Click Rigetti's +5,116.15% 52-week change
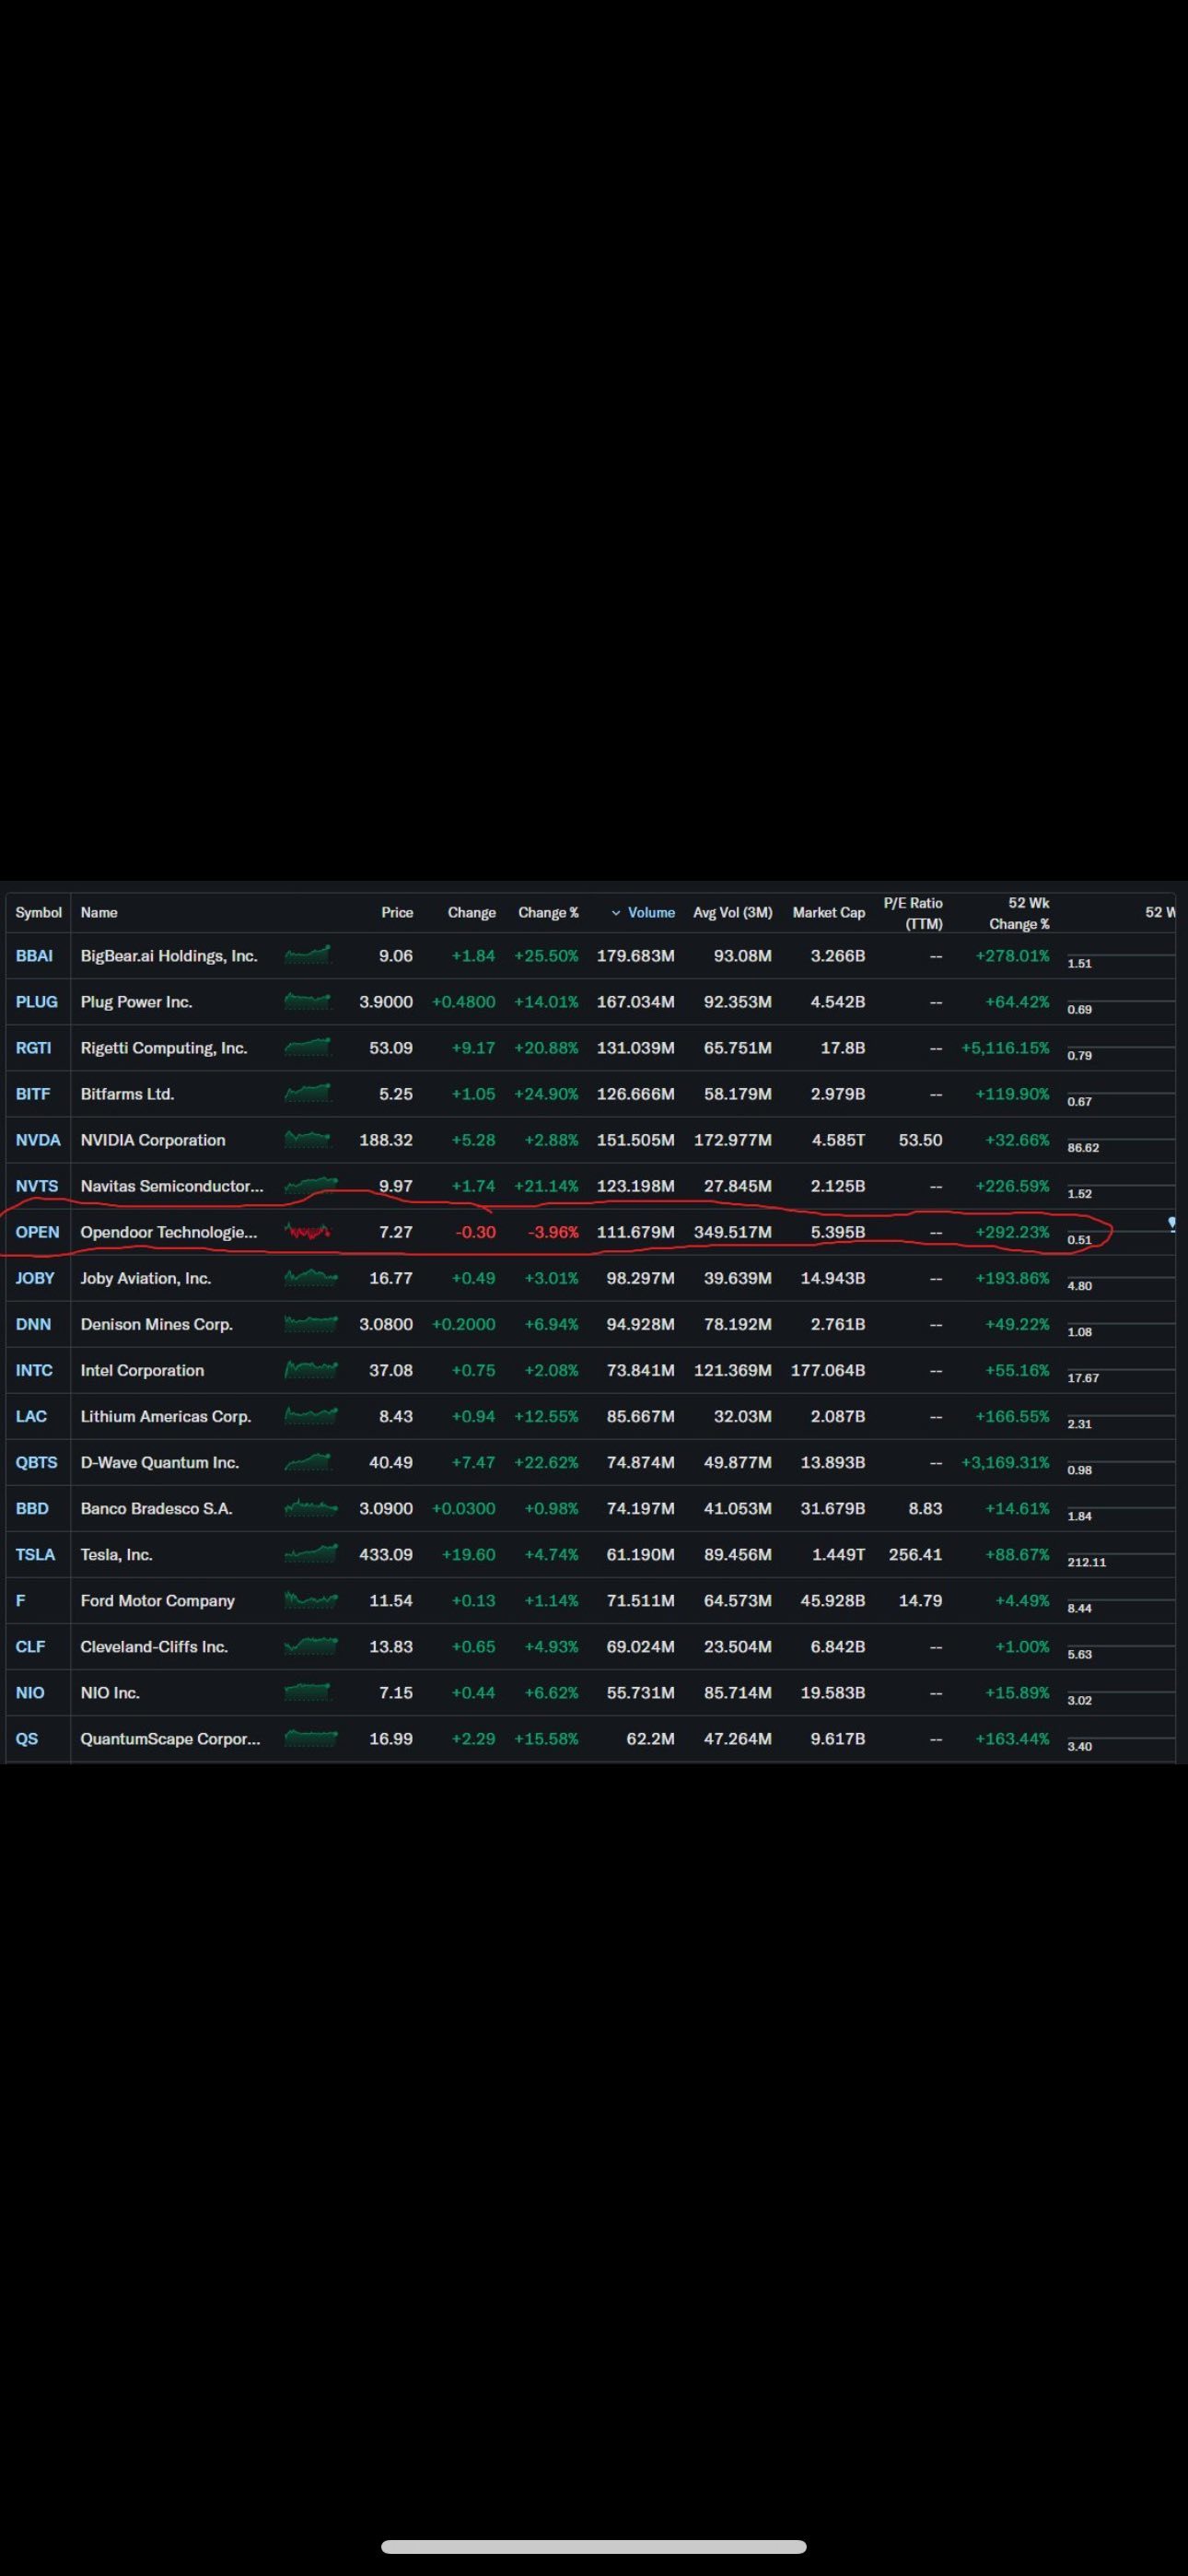The width and height of the screenshot is (1188, 2576). coord(1005,1048)
